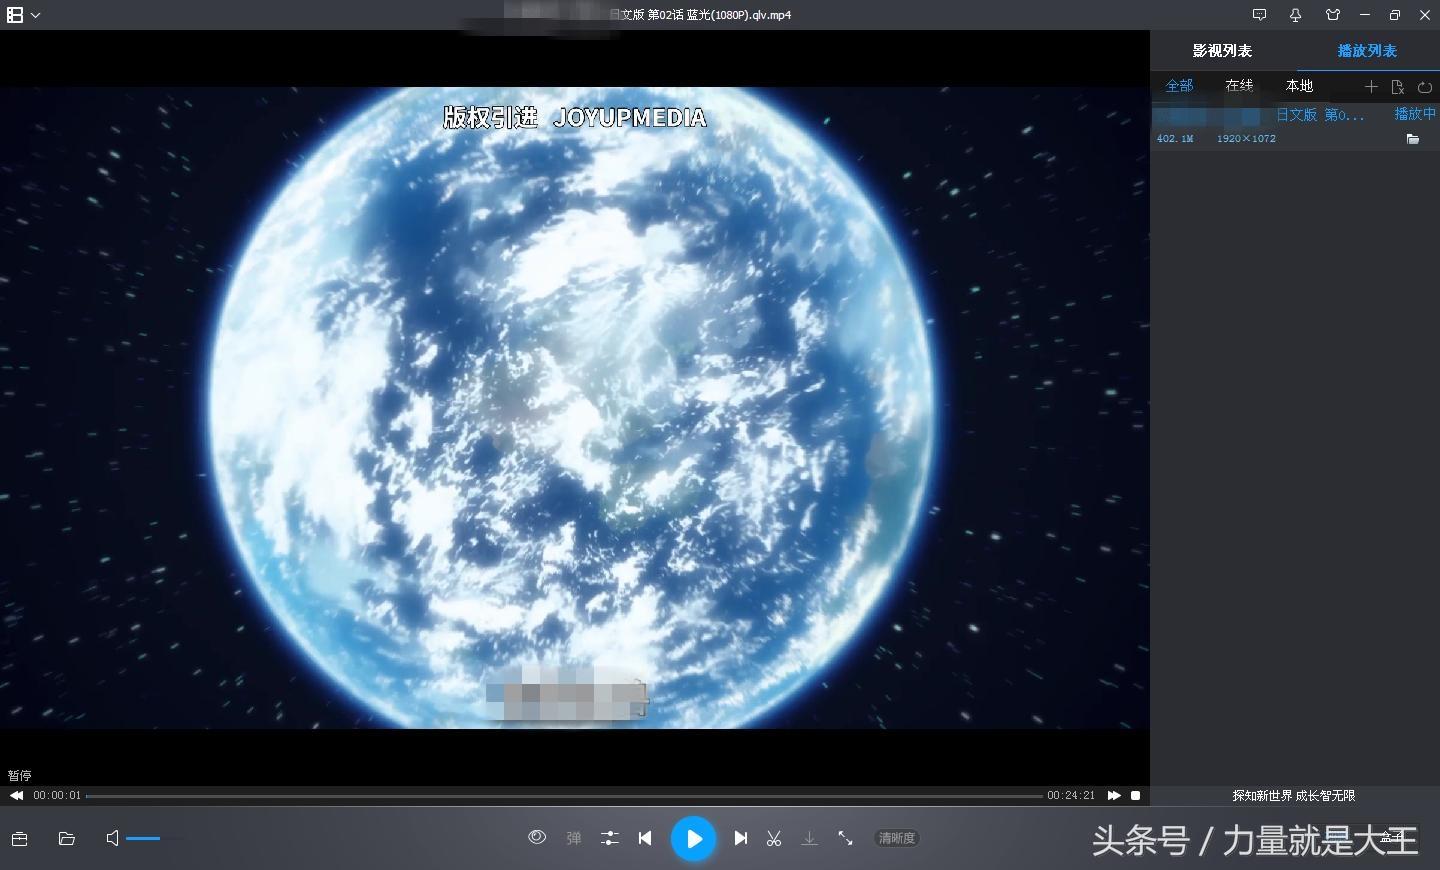The height and width of the screenshot is (870, 1440).
Task: Select the 在线 filter tab
Action: pos(1239,86)
